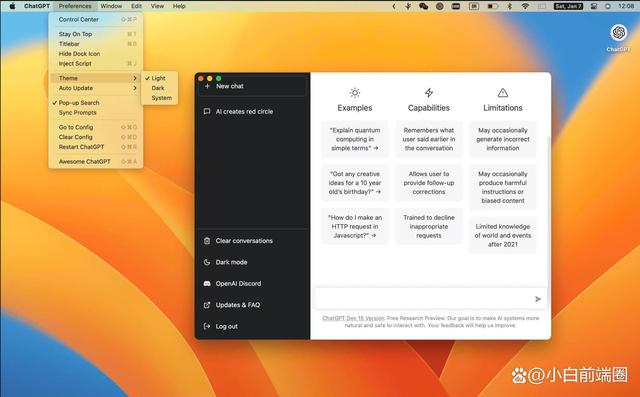Open the View menu

coord(157,6)
